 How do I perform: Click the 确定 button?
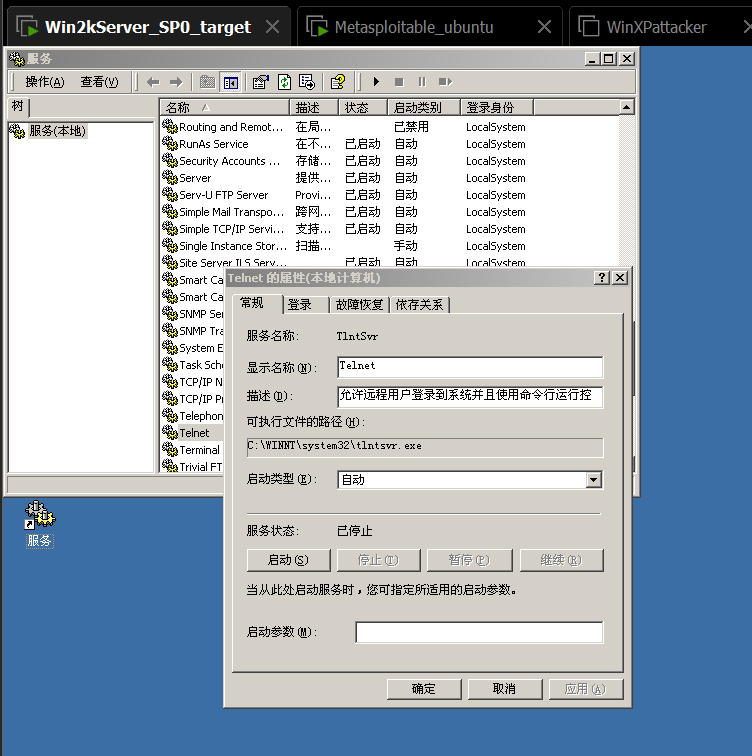[x=424, y=689]
